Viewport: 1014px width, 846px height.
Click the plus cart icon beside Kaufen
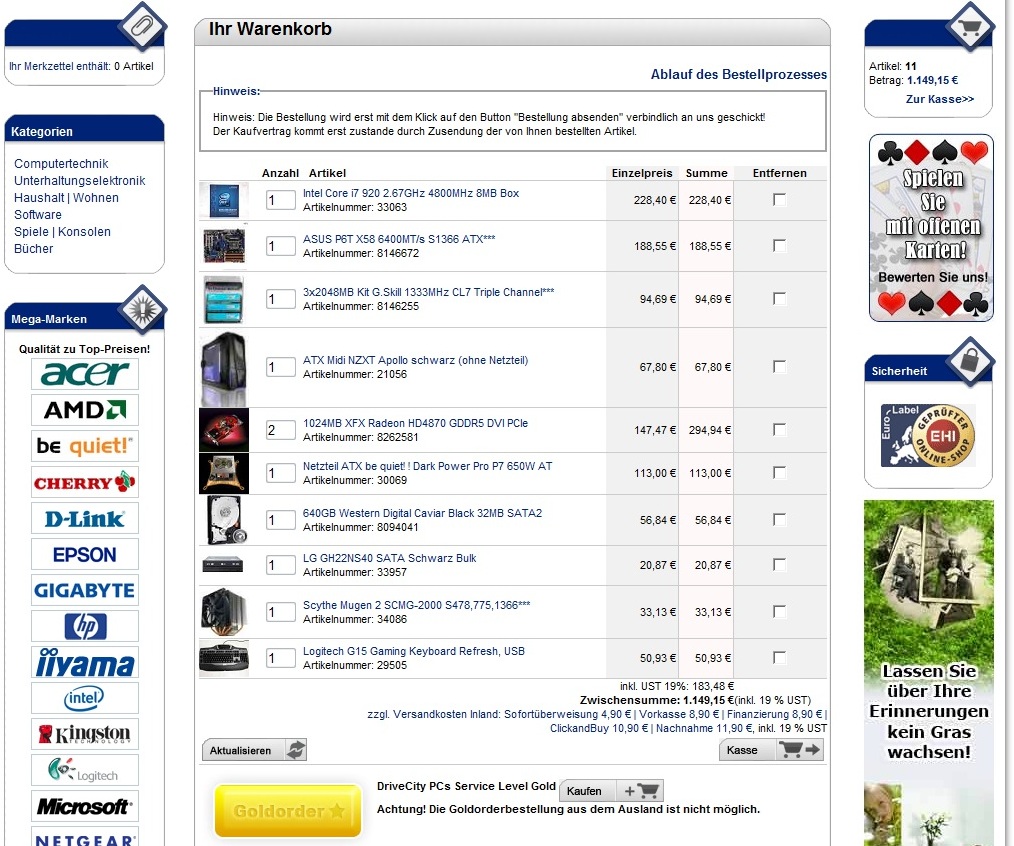click(x=641, y=791)
